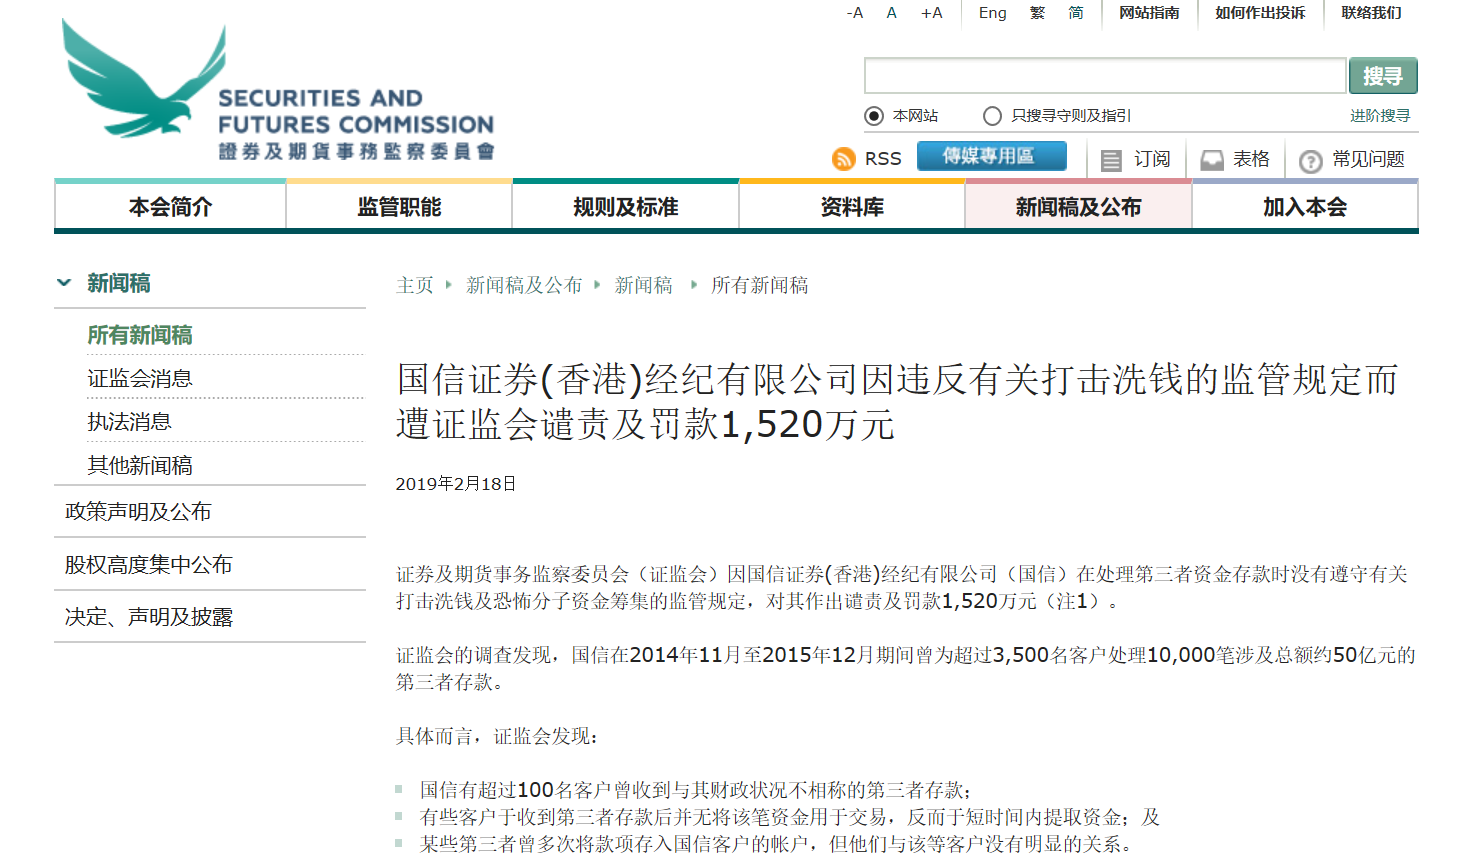Focus the site search text field
The height and width of the screenshot is (866, 1459).
pyautogui.click(x=1105, y=76)
